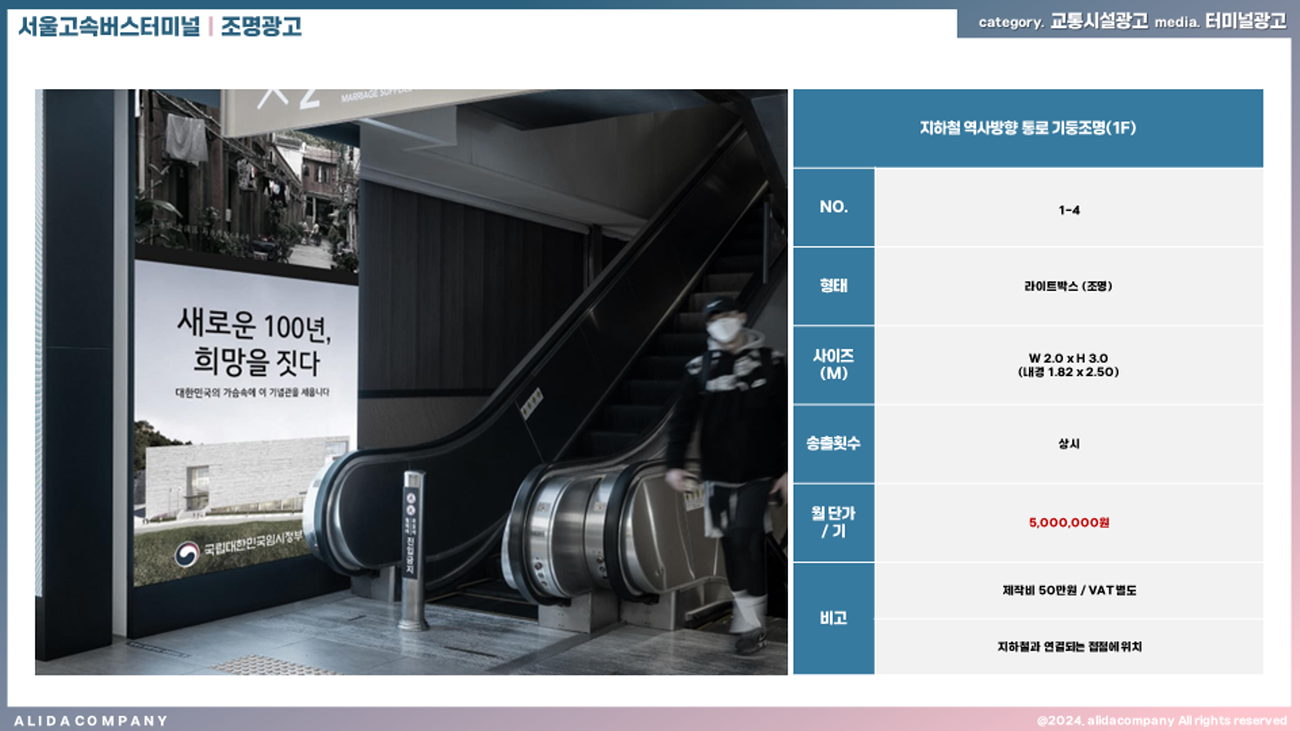Click the 제작비 50만원 / VAT 별도 note

(x=1068, y=590)
